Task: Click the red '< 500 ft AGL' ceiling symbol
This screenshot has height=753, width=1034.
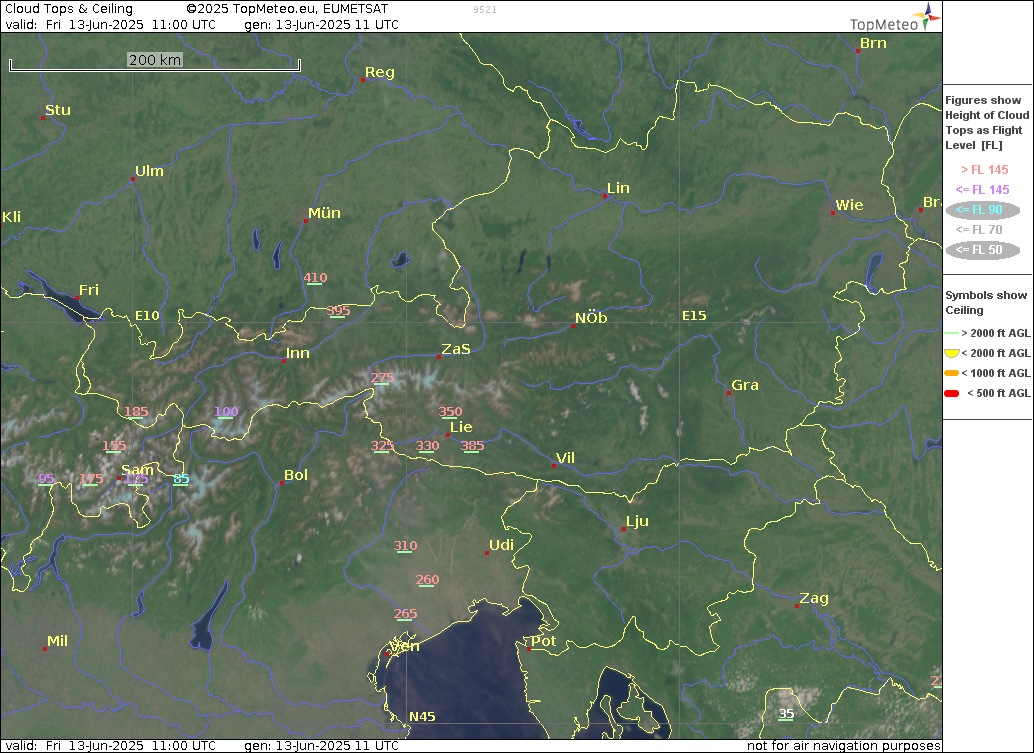Action: pyautogui.click(x=952, y=394)
